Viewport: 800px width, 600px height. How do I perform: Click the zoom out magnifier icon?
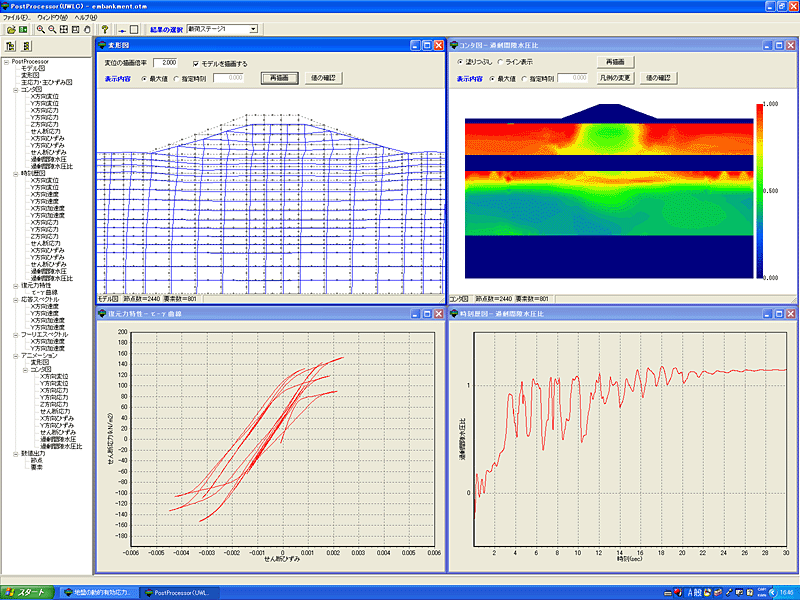[51, 30]
